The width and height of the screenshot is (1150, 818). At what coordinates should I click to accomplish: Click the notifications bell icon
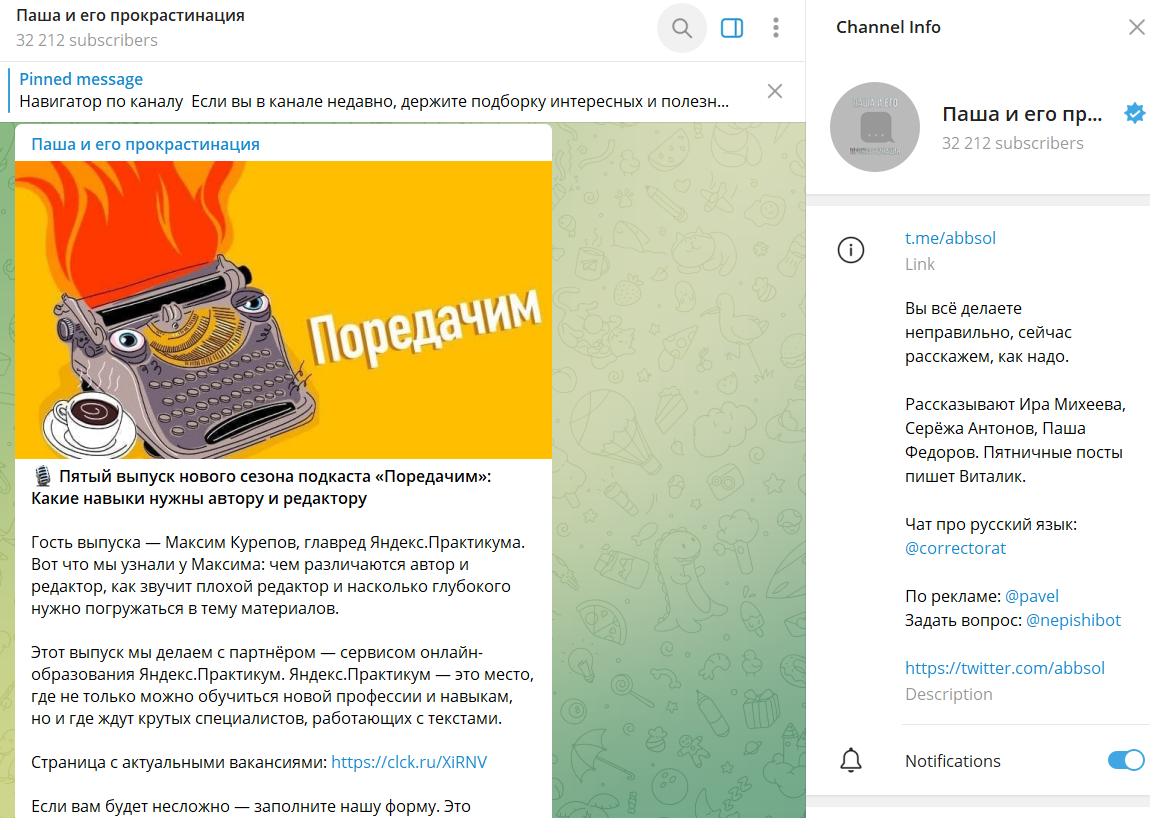pyautogui.click(x=851, y=761)
